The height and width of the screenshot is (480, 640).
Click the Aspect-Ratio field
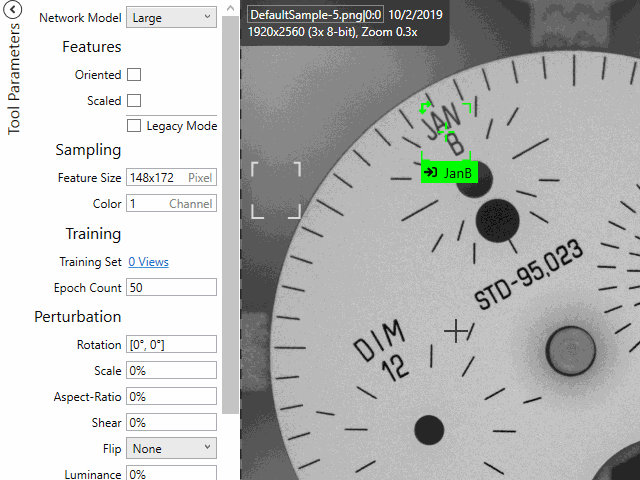coord(171,397)
